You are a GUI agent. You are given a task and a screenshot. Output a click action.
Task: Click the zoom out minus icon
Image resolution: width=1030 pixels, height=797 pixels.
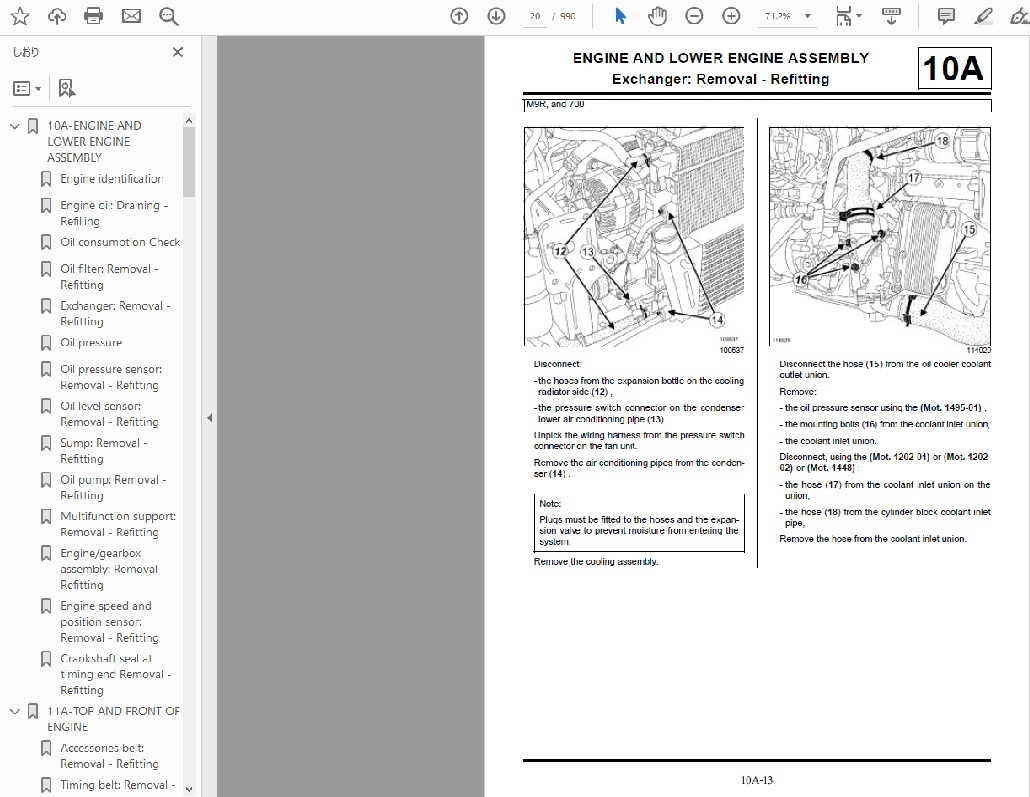694,16
